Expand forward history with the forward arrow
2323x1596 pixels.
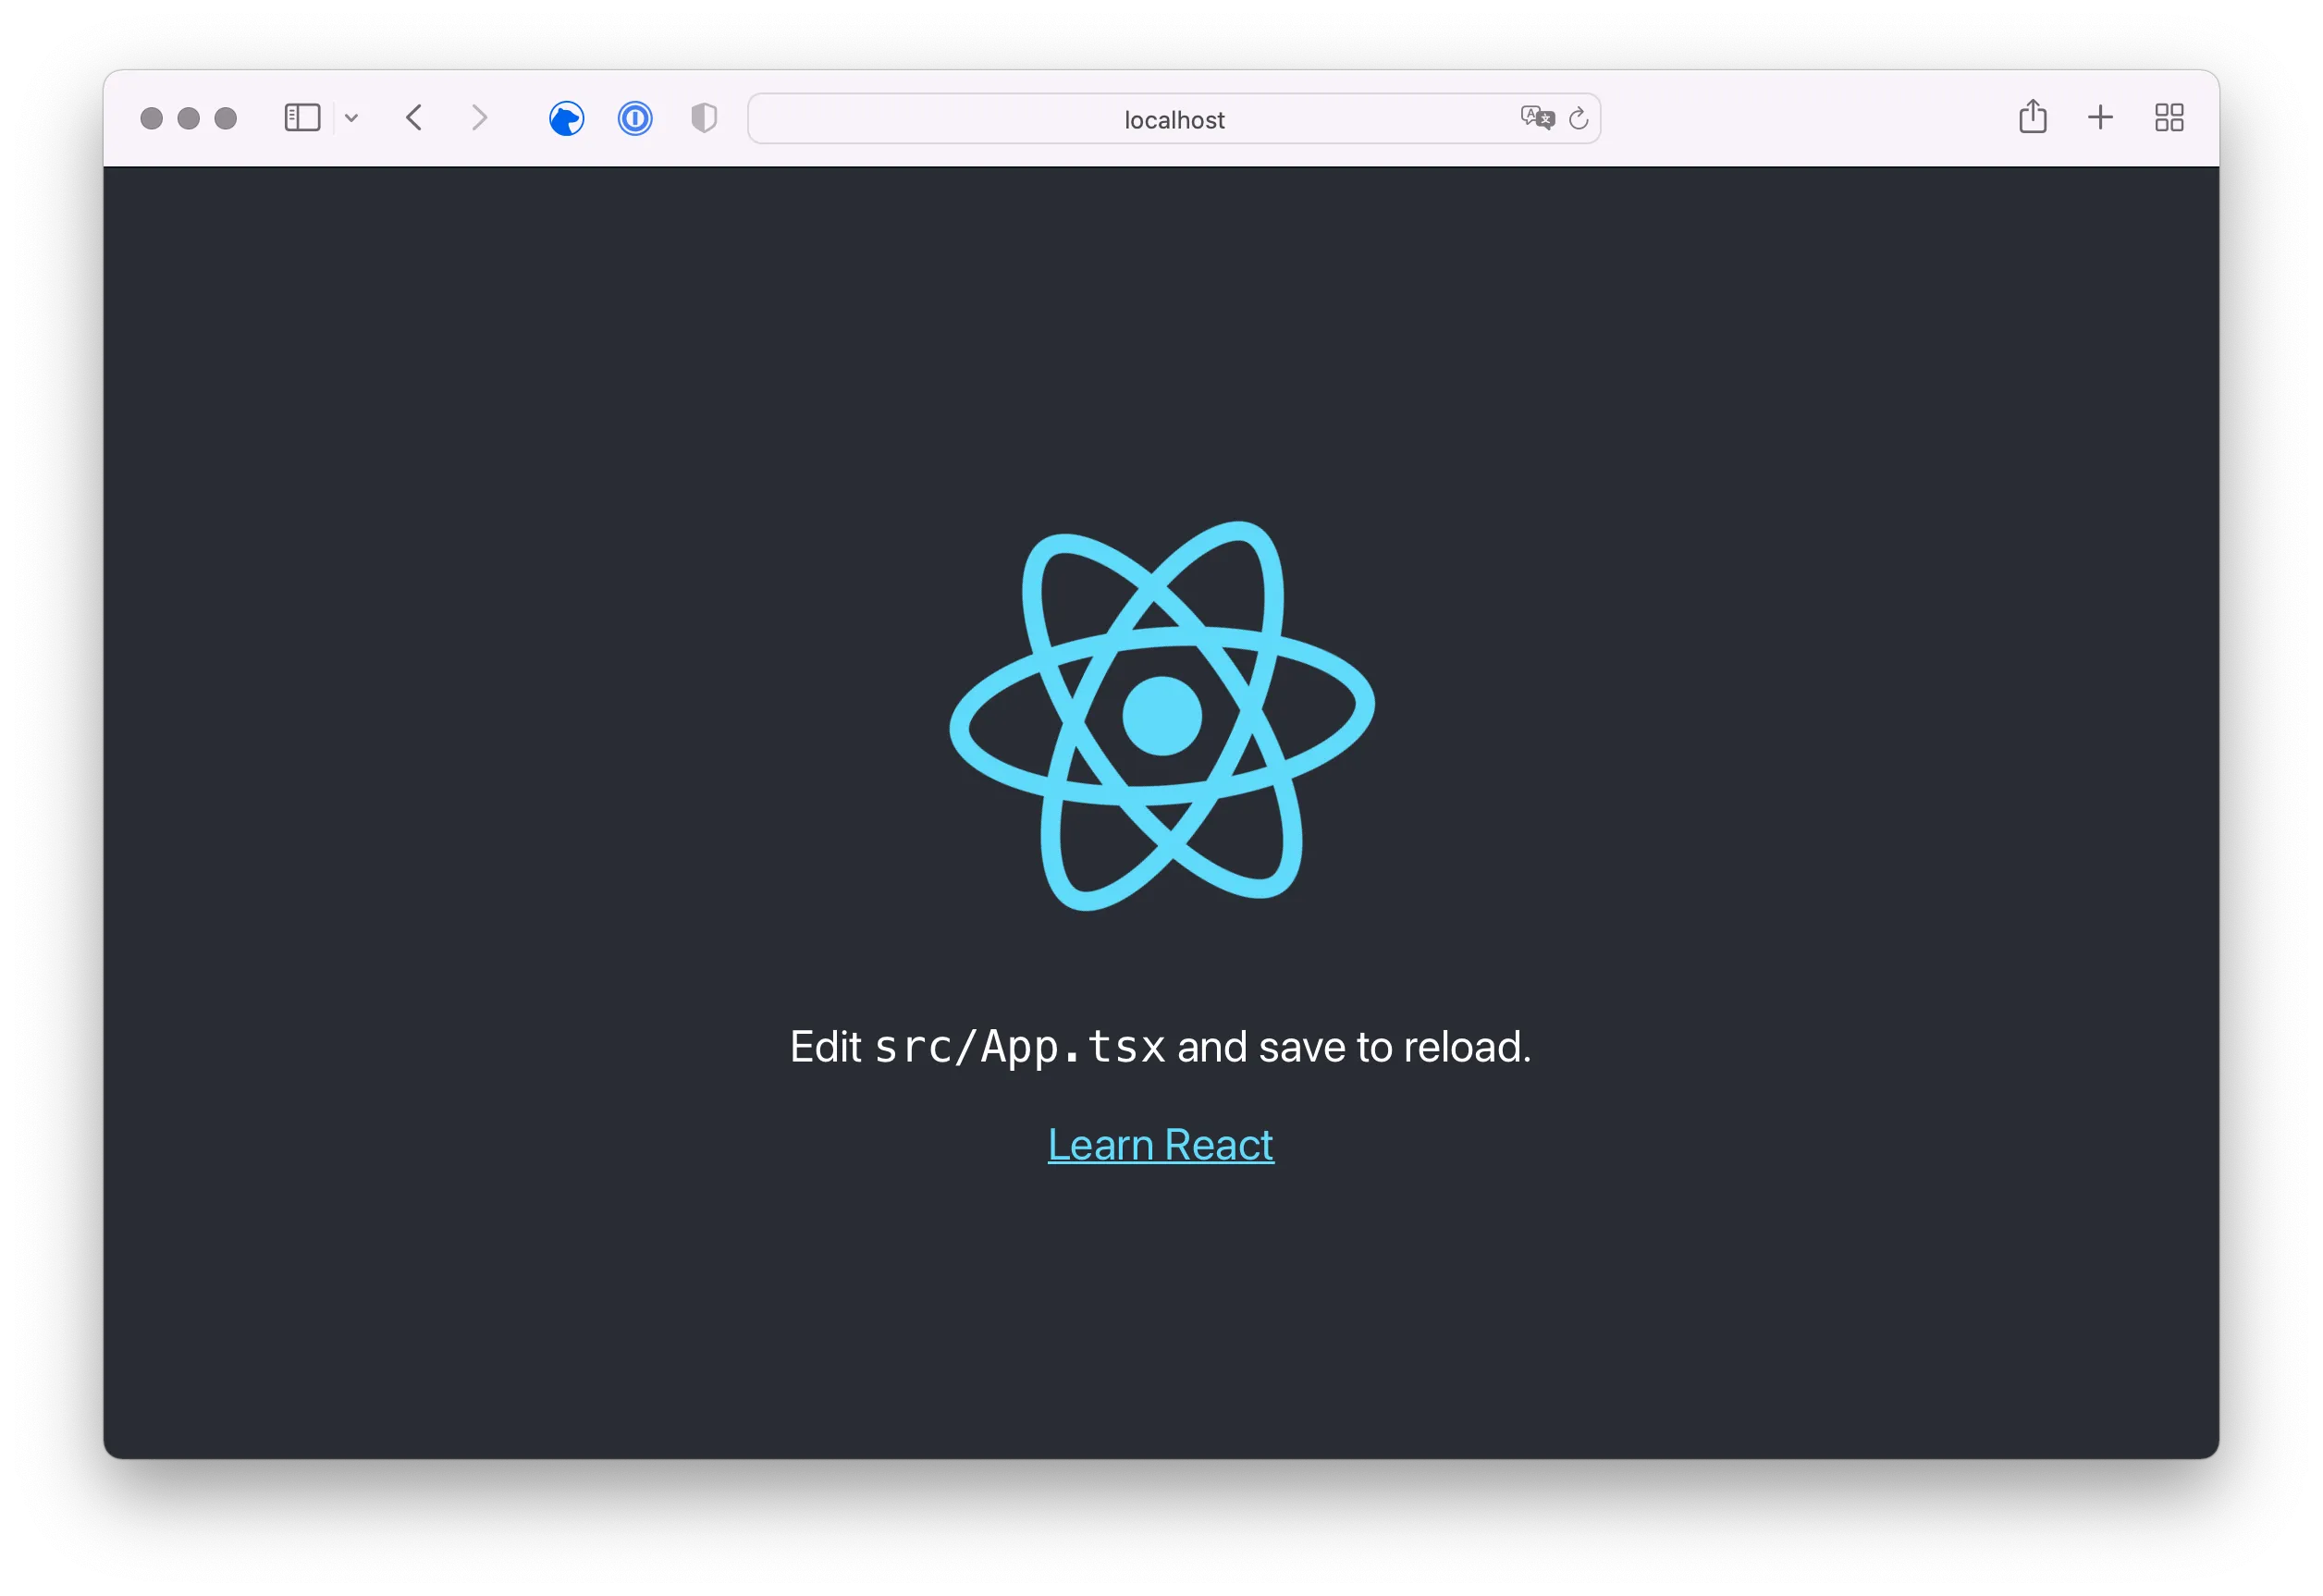[x=480, y=118]
